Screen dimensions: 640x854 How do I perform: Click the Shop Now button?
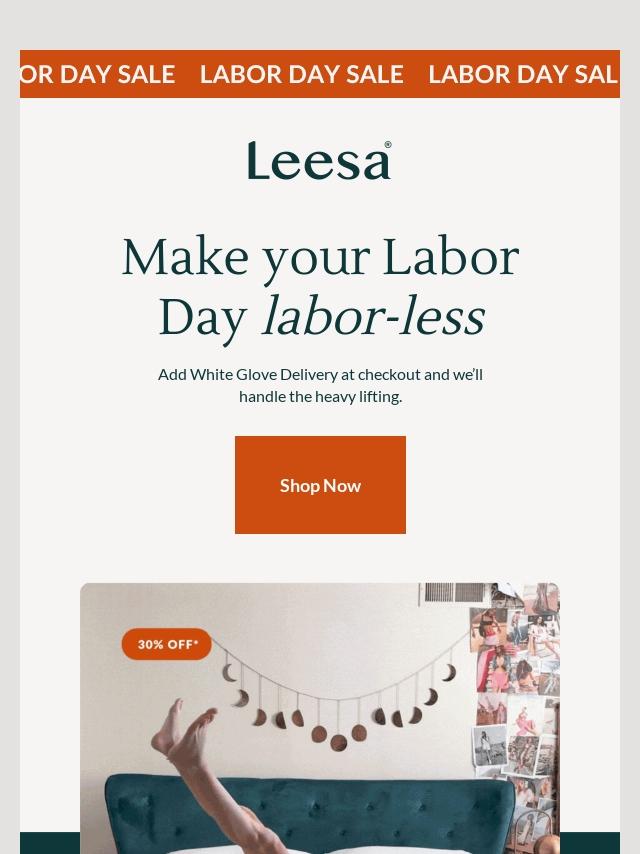click(320, 485)
